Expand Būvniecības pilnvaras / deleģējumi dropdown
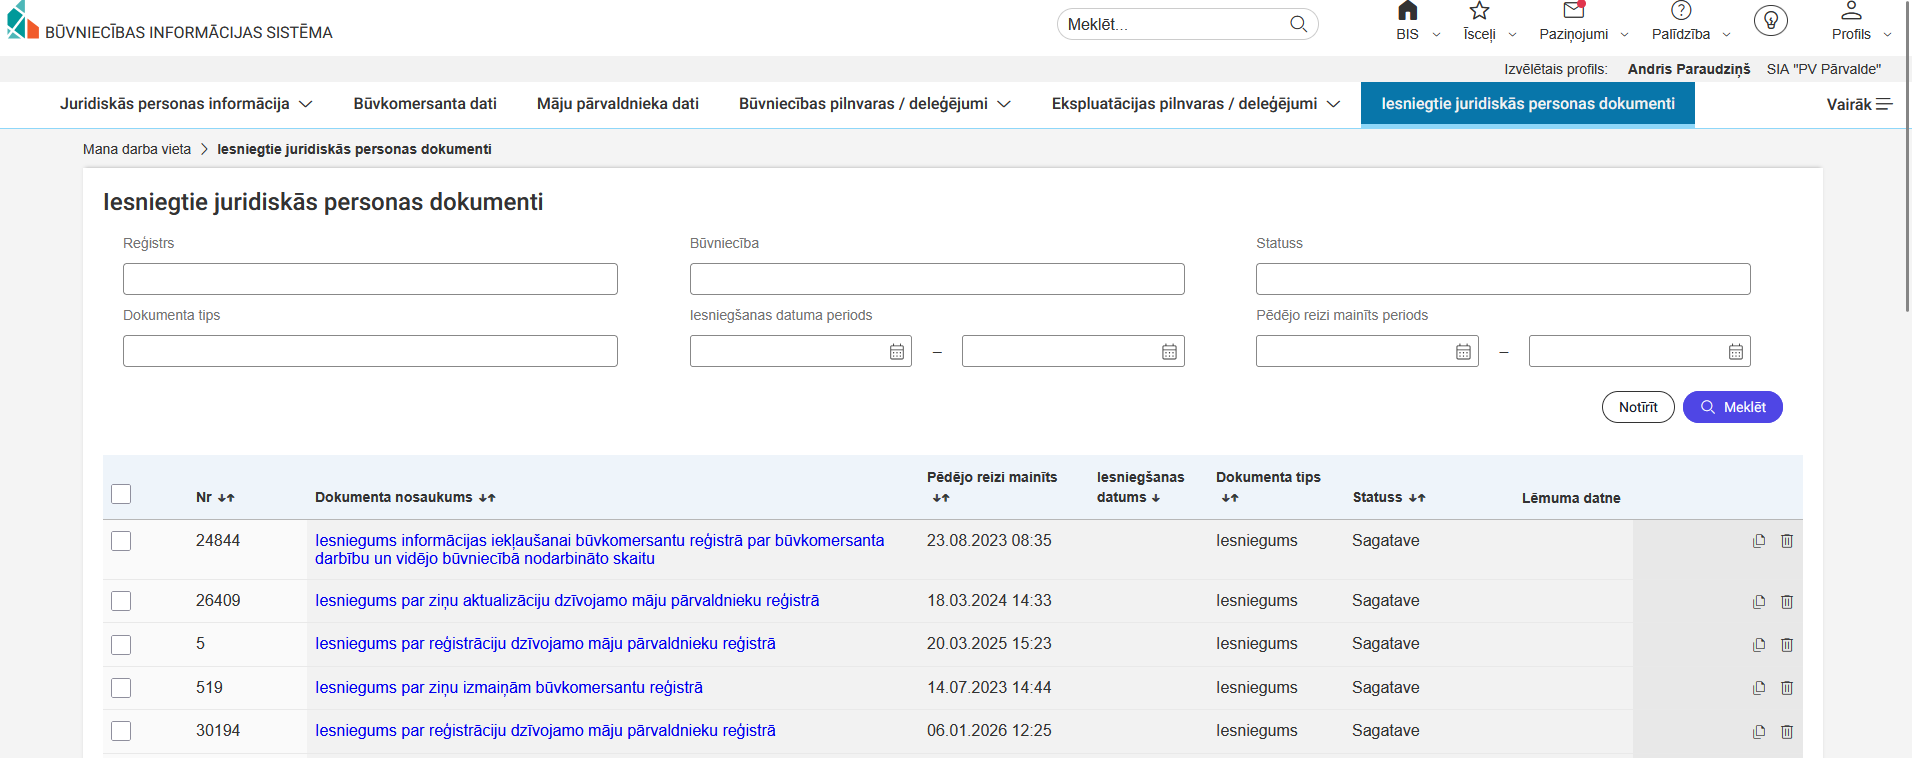Image resolution: width=1912 pixels, height=758 pixels. pos(874,104)
